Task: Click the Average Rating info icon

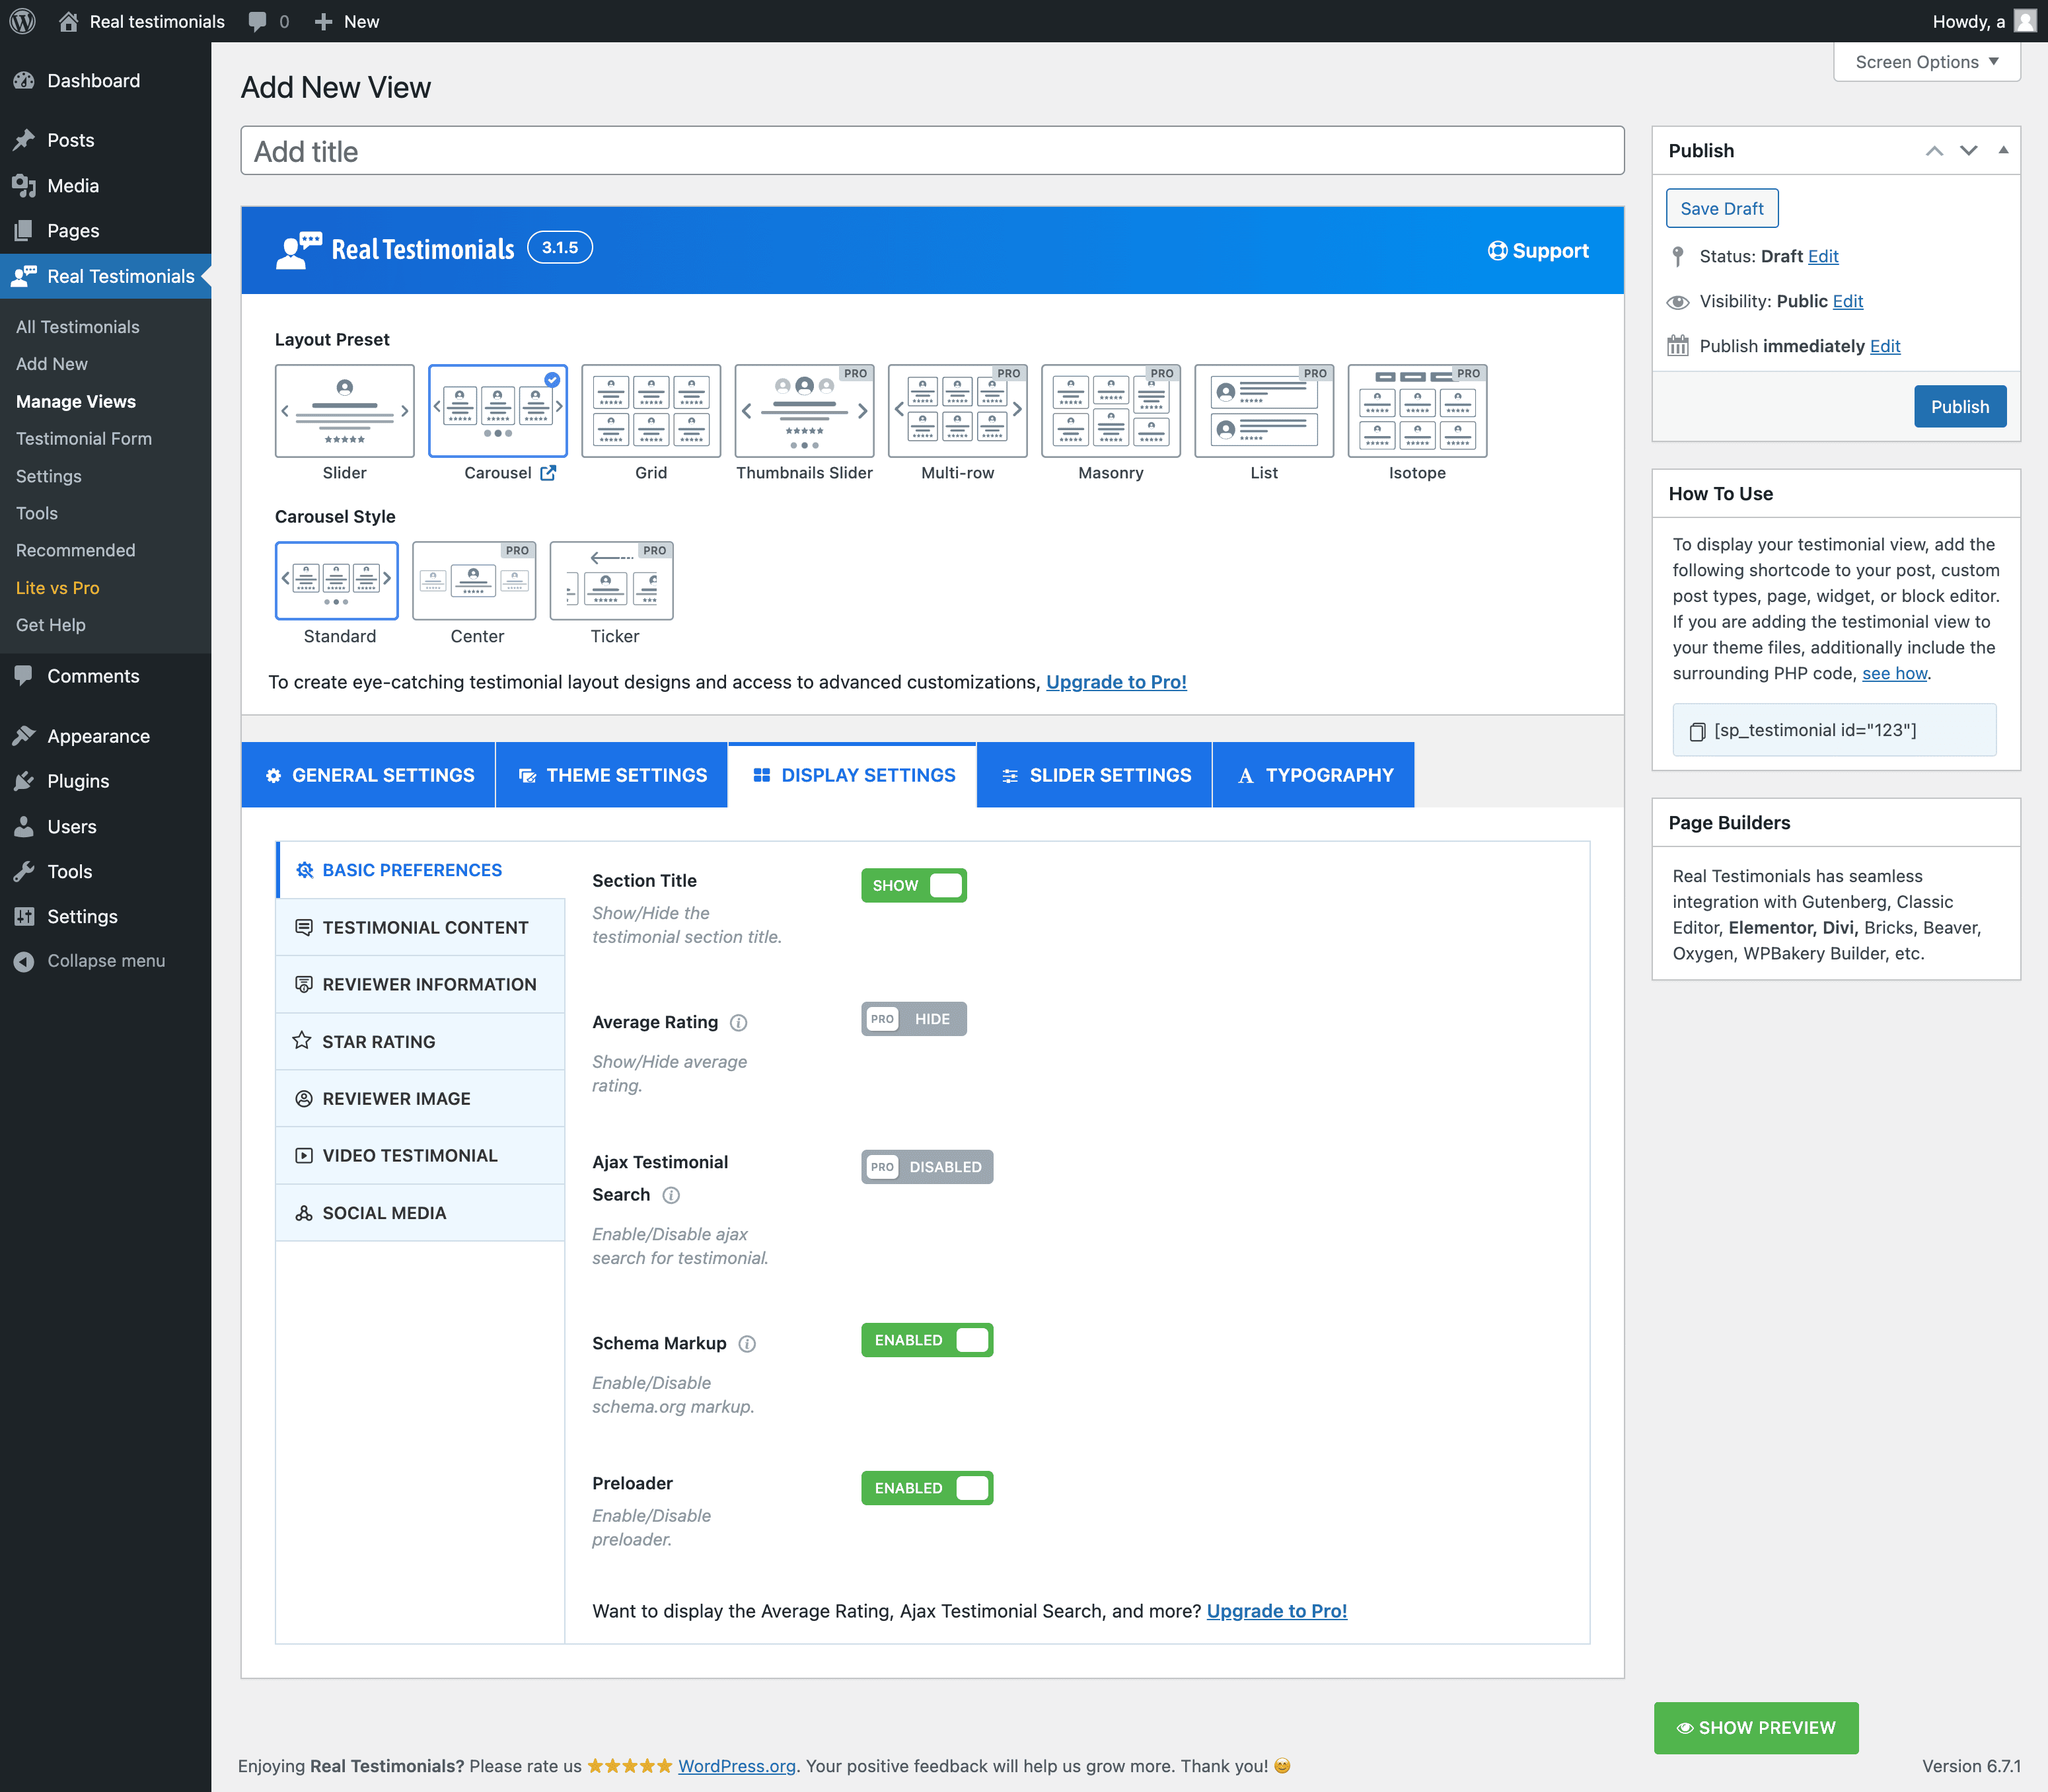Action: click(739, 1022)
